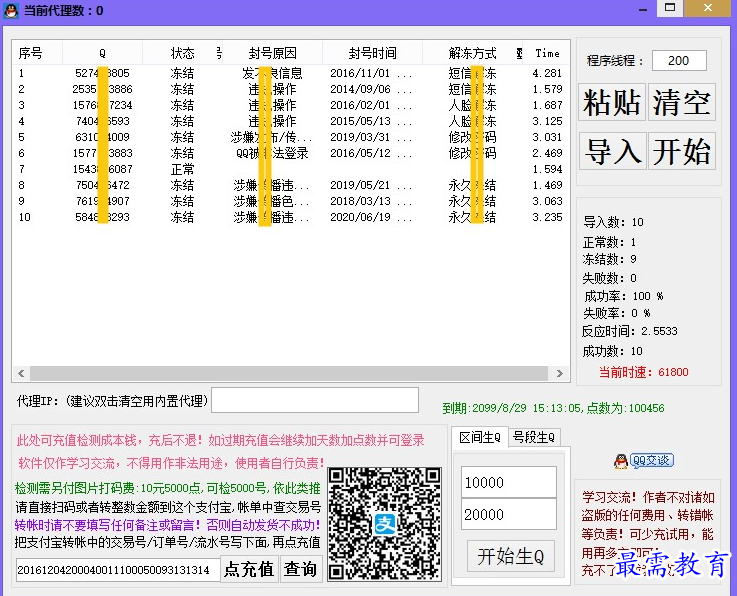The width and height of the screenshot is (737, 596).
Task: Switch to the 区间生Q tab
Action: (480, 438)
